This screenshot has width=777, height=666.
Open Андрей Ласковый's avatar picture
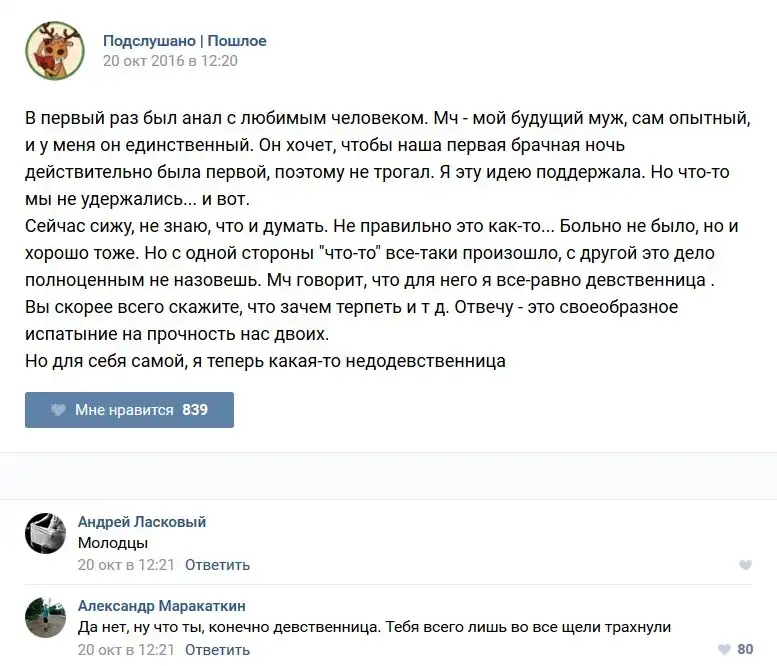45,533
